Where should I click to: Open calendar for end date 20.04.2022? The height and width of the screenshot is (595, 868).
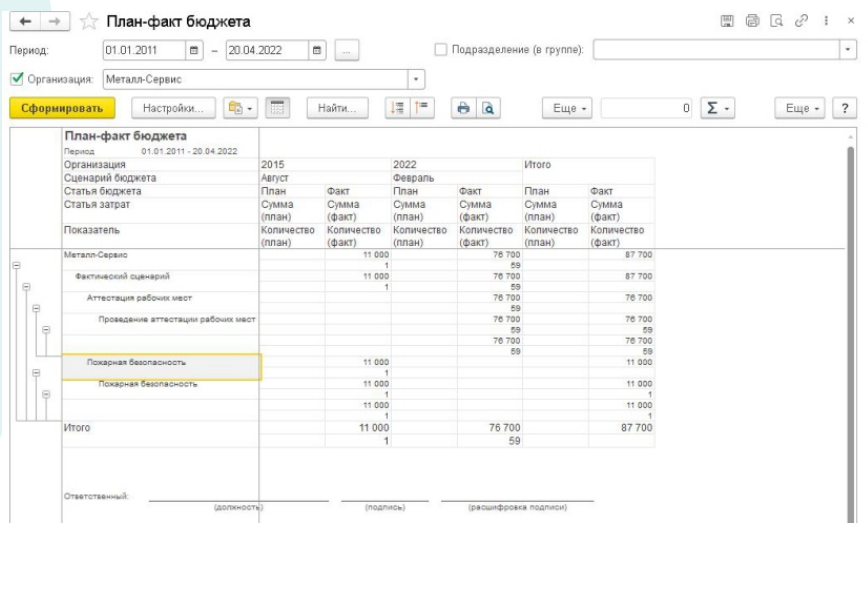[317, 50]
